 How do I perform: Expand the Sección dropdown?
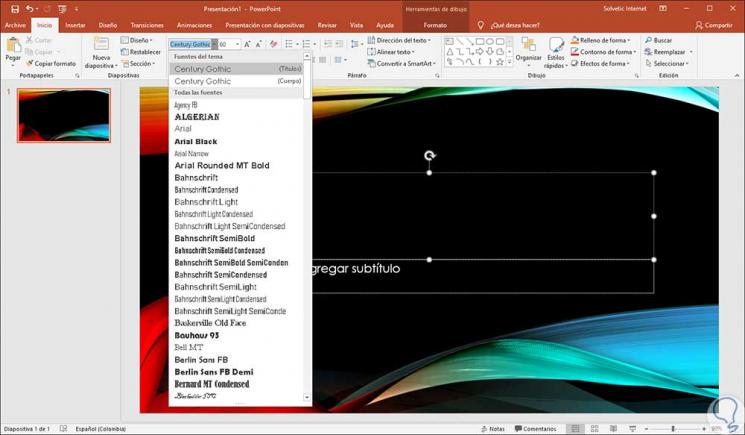click(x=138, y=63)
